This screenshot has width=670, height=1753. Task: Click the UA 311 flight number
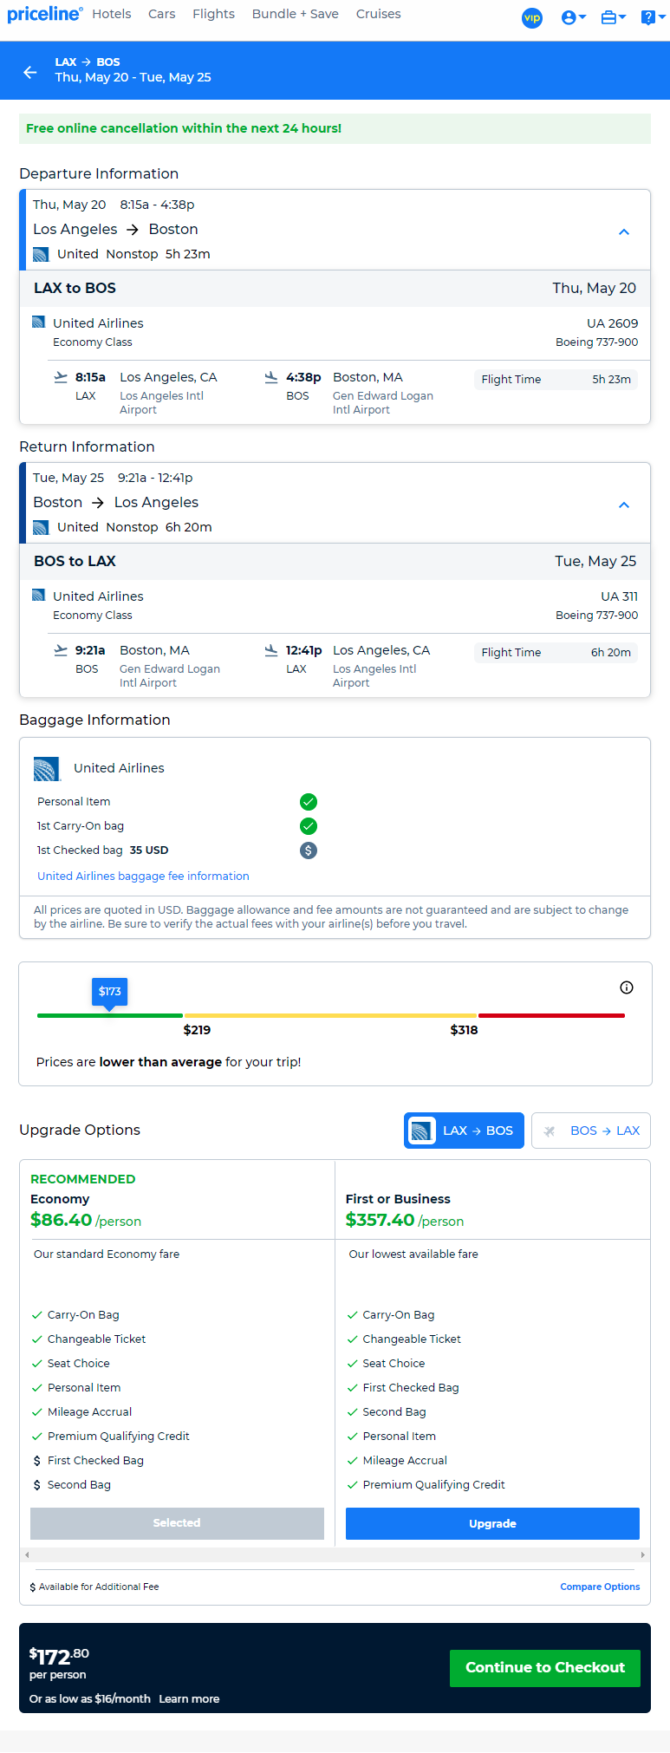pos(619,596)
